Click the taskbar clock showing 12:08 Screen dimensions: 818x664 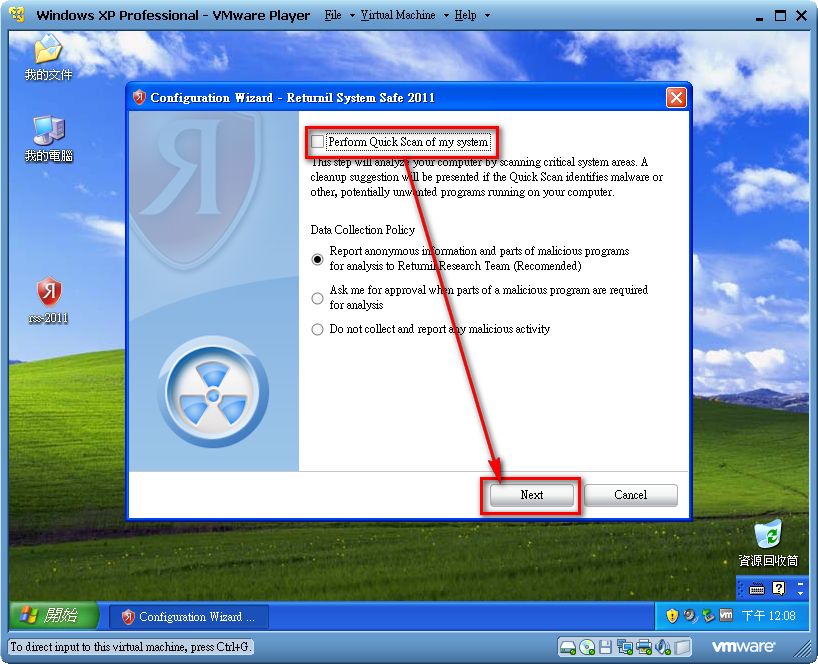[768, 616]
